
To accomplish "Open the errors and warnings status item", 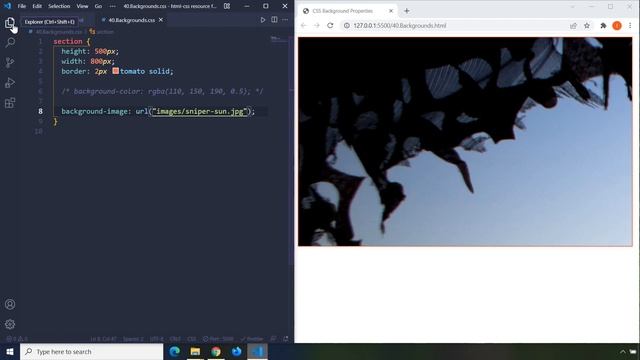I will point(17,339).
